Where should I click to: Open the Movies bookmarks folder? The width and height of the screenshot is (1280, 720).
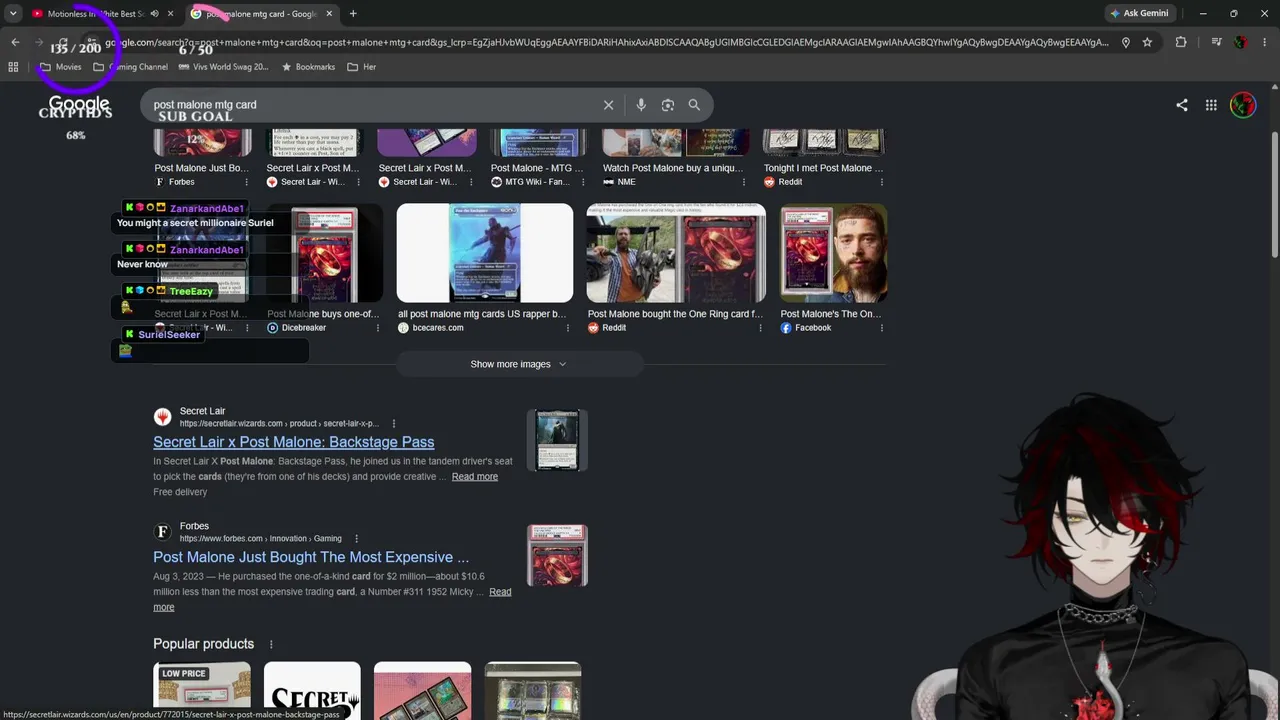(61, 67)
